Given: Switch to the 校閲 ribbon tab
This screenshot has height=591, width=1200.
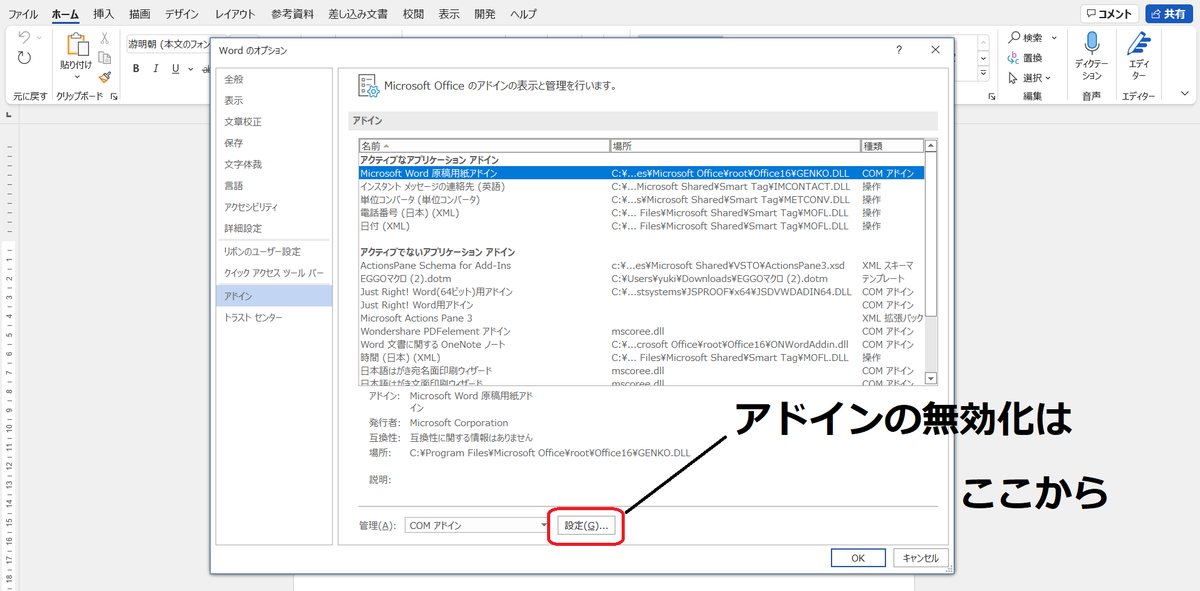Looking at the screenshot, I should click(x=413, y=14).
